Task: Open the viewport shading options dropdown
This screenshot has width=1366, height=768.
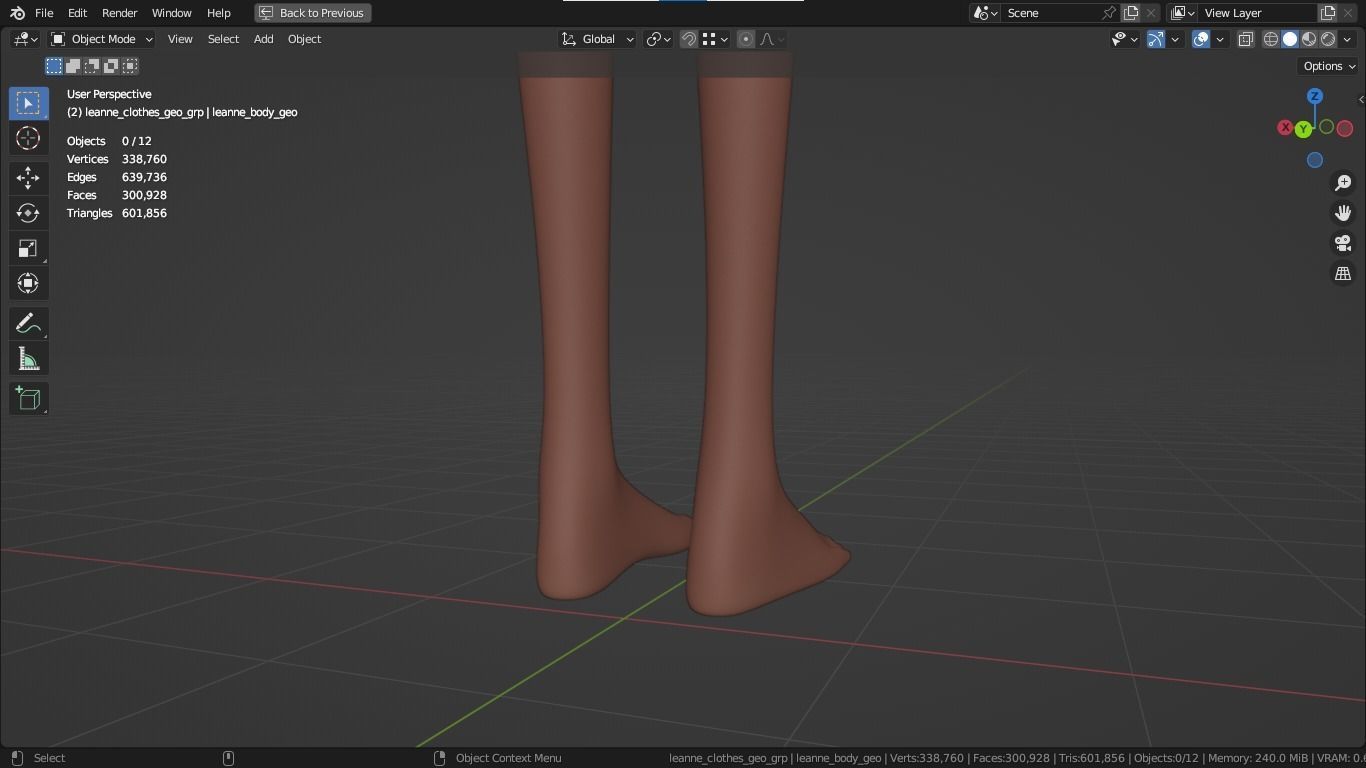Action: pos(1348,39)
